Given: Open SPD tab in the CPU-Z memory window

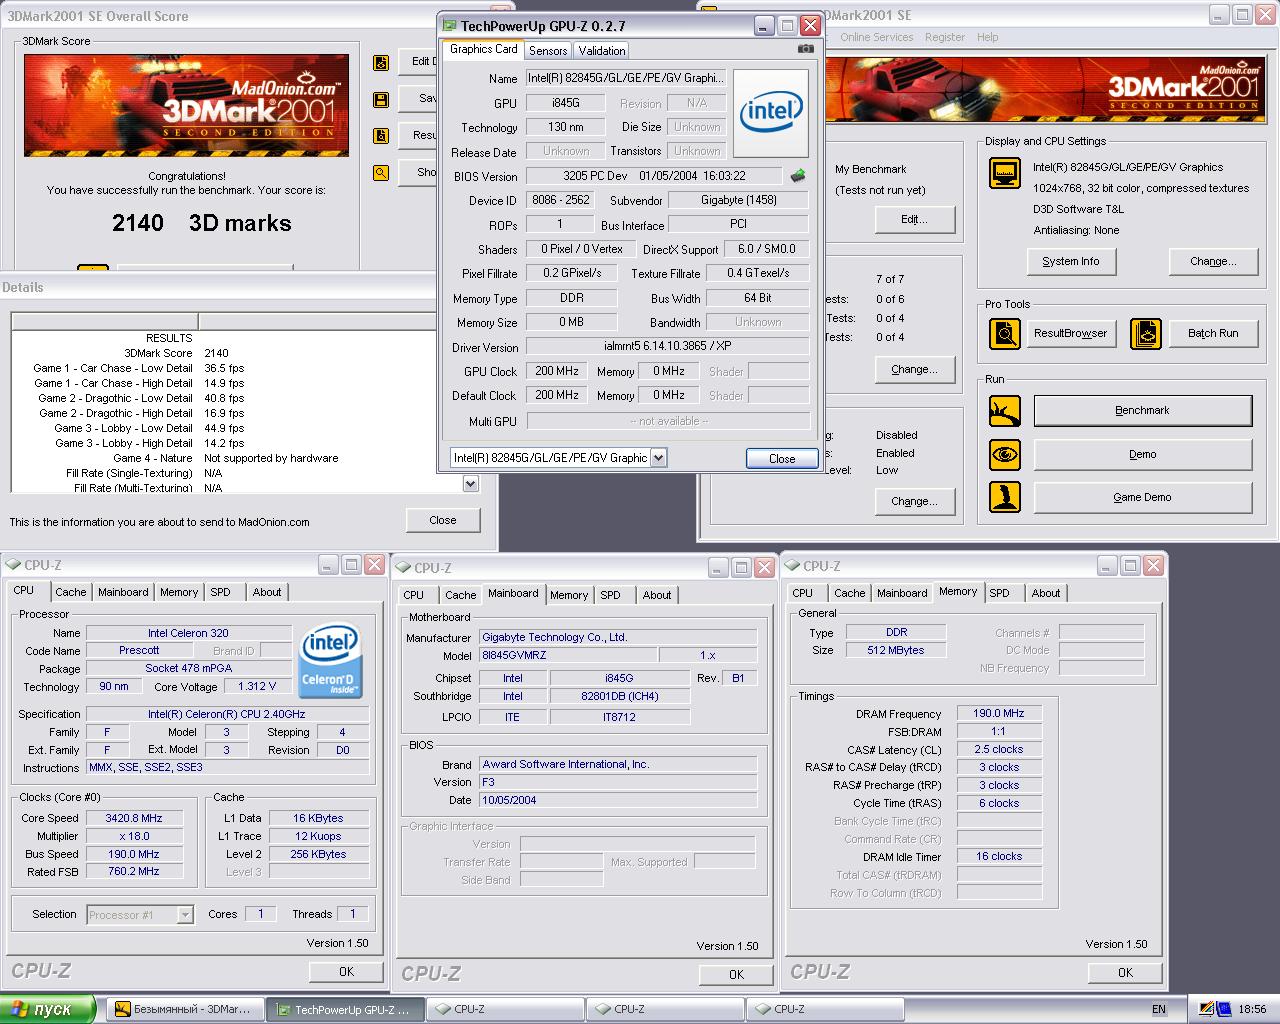Looking at the screenshot, I should click(x=999, y=593).
